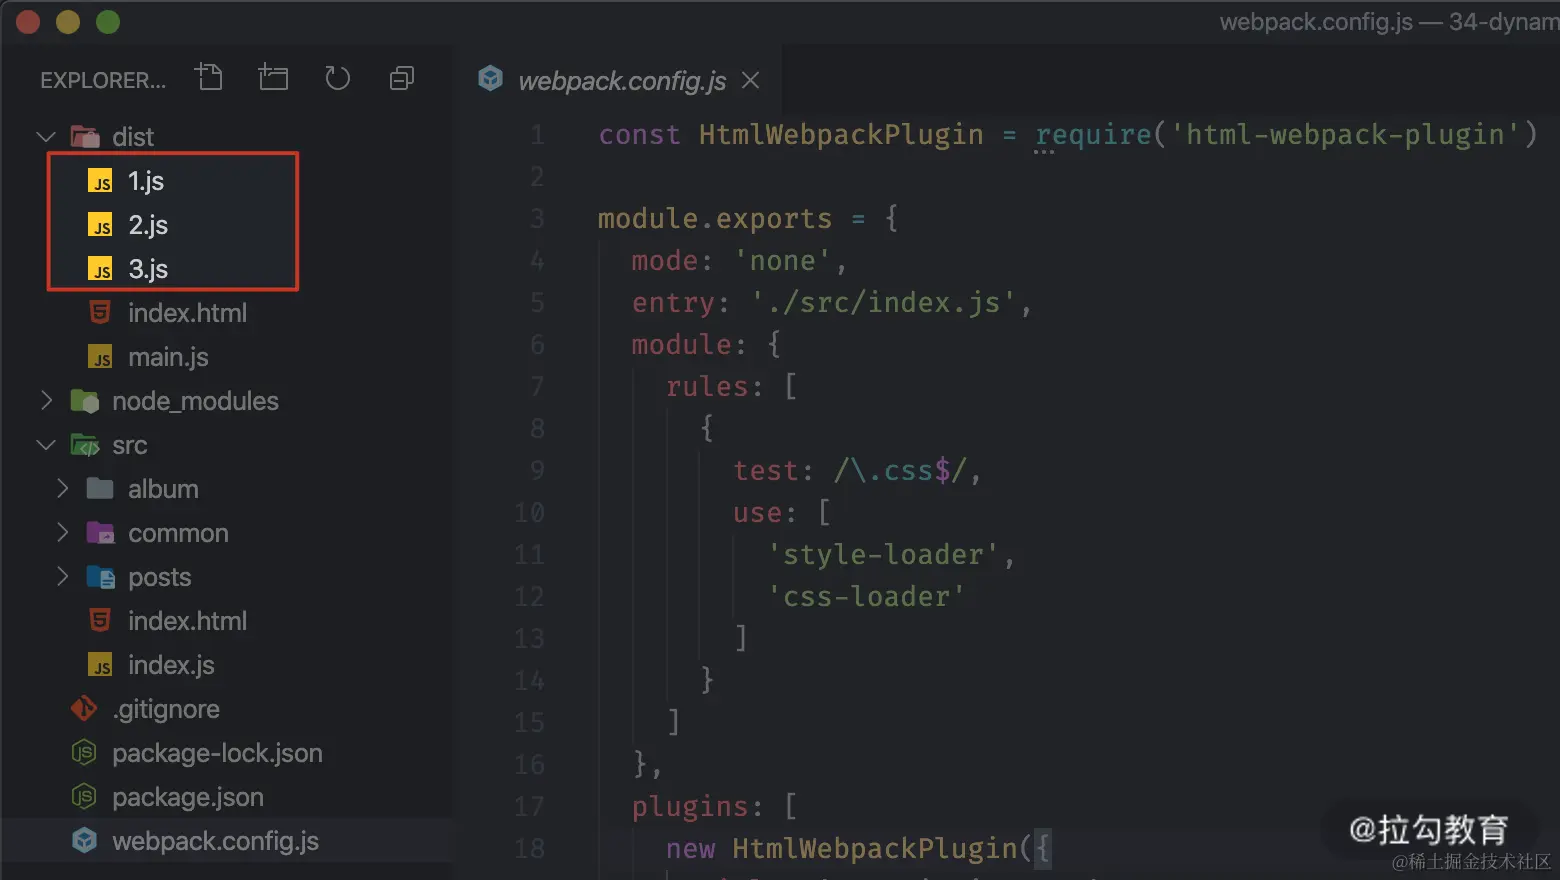Expand the album folder chevron

pyautogui.click(x=62, y=489)
